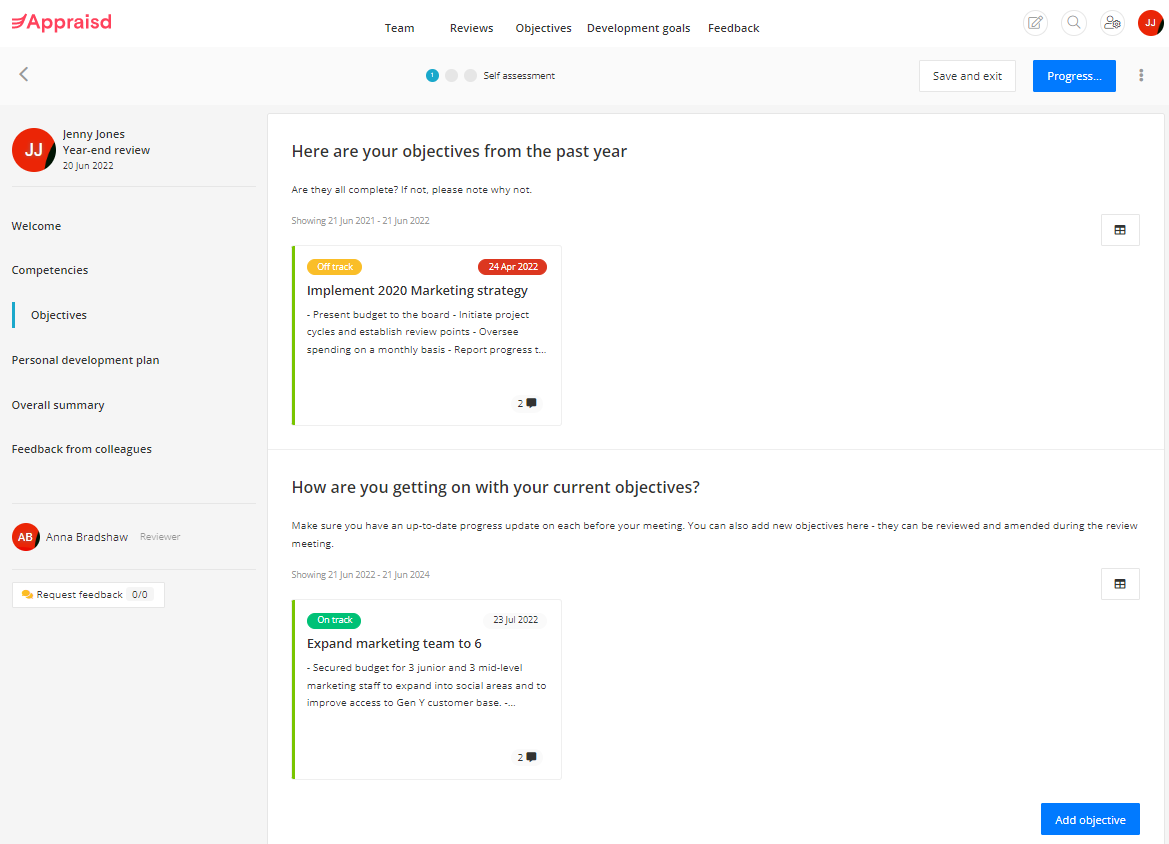This screenshot has width=1169, height=844.
Task: Select the third progress step dot
Action: point(470,75)
